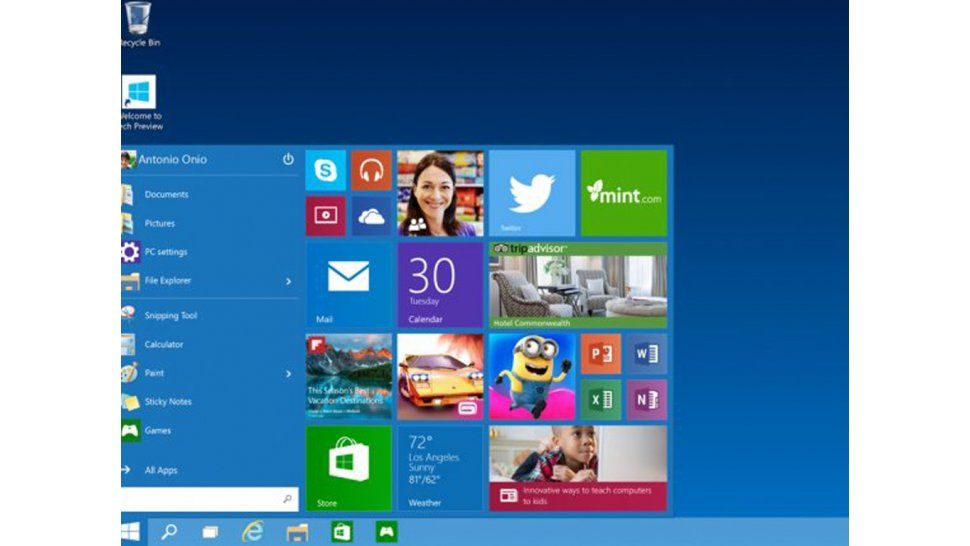Image resolution: width=970 pixels, height=546 pixels.
Task: Click the Windows Start button on taskbar
Action: coord(131,532)
